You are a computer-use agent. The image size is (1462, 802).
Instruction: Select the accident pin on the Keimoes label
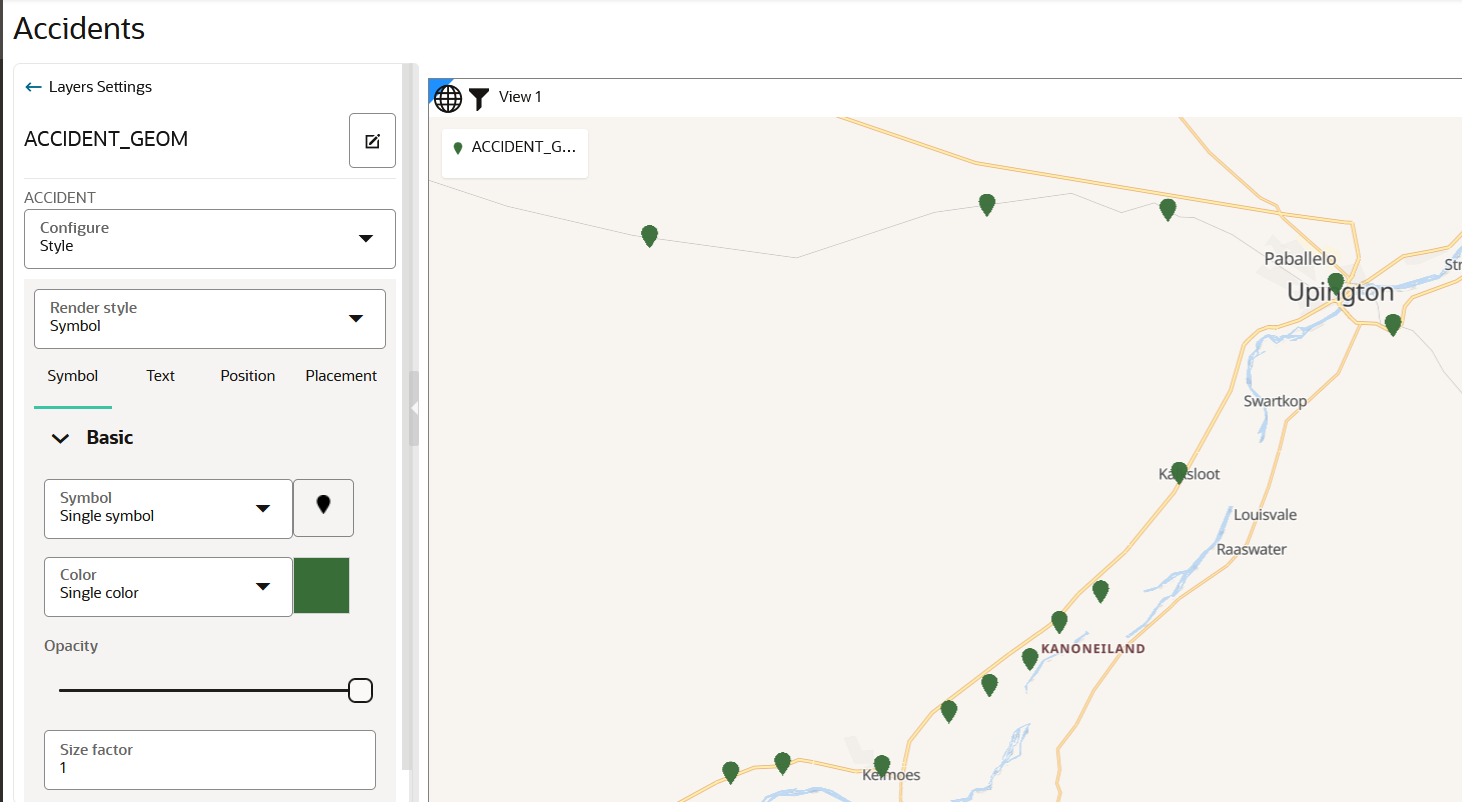point(881,766)
